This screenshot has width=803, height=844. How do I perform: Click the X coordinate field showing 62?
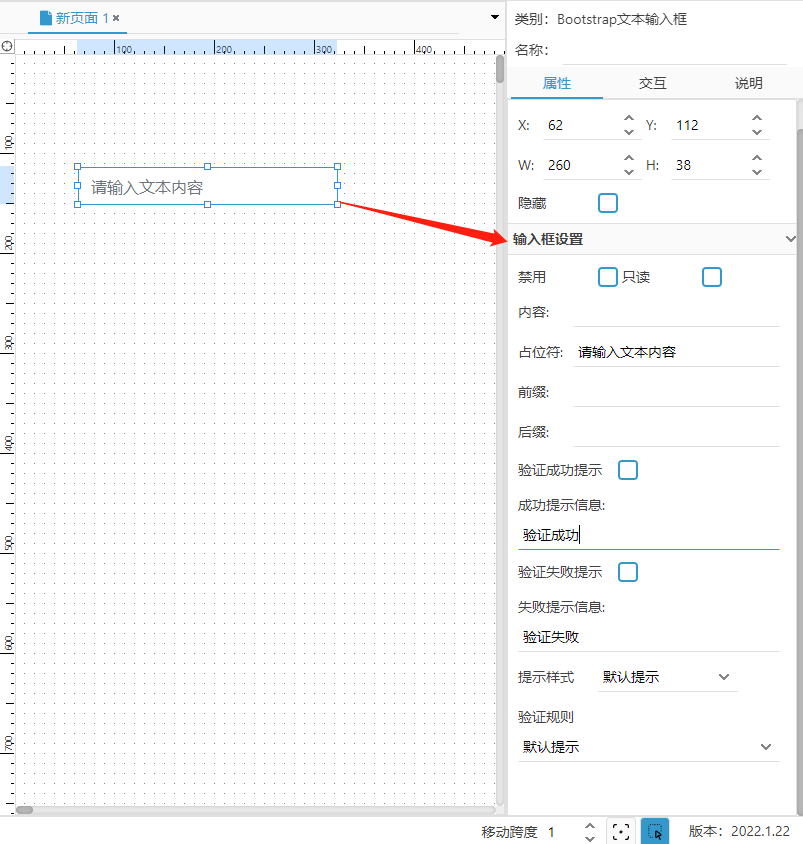pyautogui.click(x=582, y=125)
